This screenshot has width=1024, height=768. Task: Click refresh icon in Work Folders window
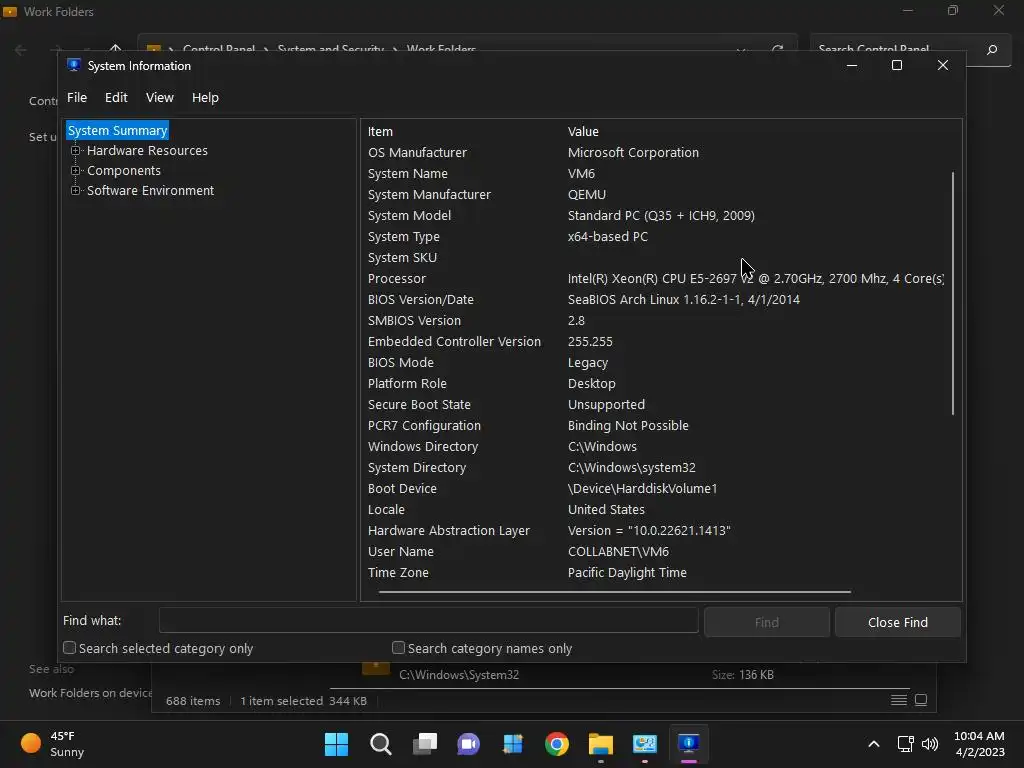point(777,50)
